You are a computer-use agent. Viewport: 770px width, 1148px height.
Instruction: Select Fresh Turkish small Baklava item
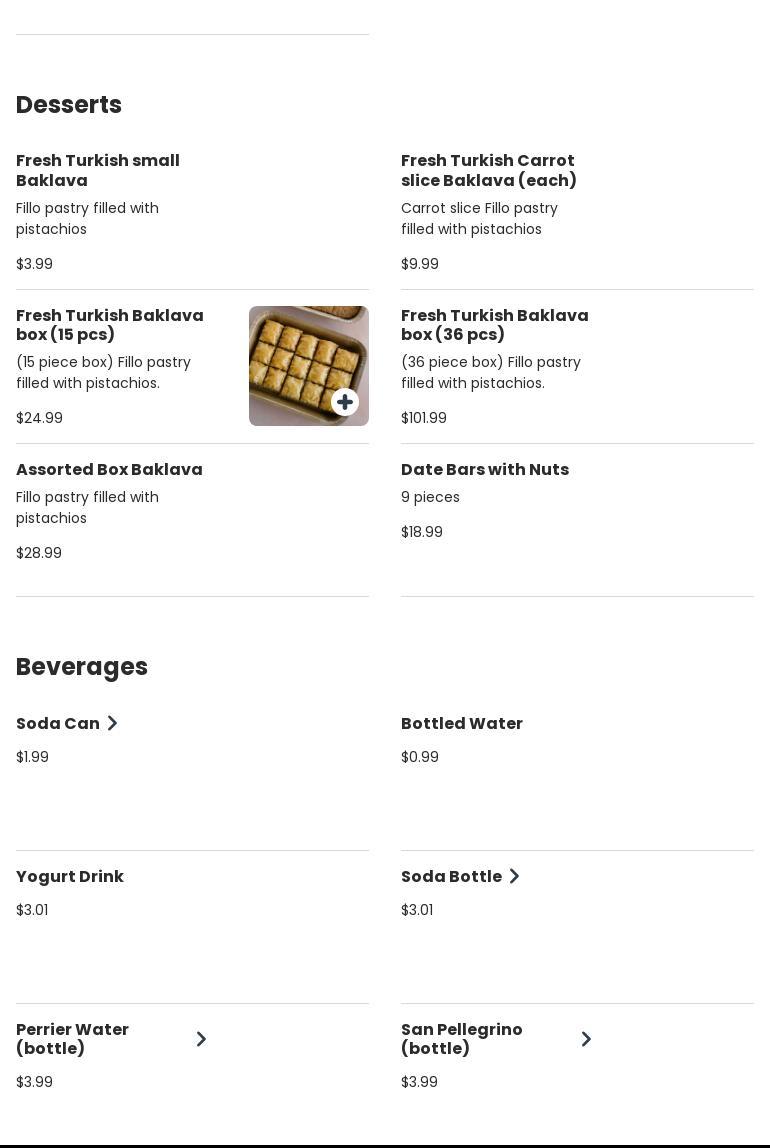pyautogui.click(x=98, y=170)
